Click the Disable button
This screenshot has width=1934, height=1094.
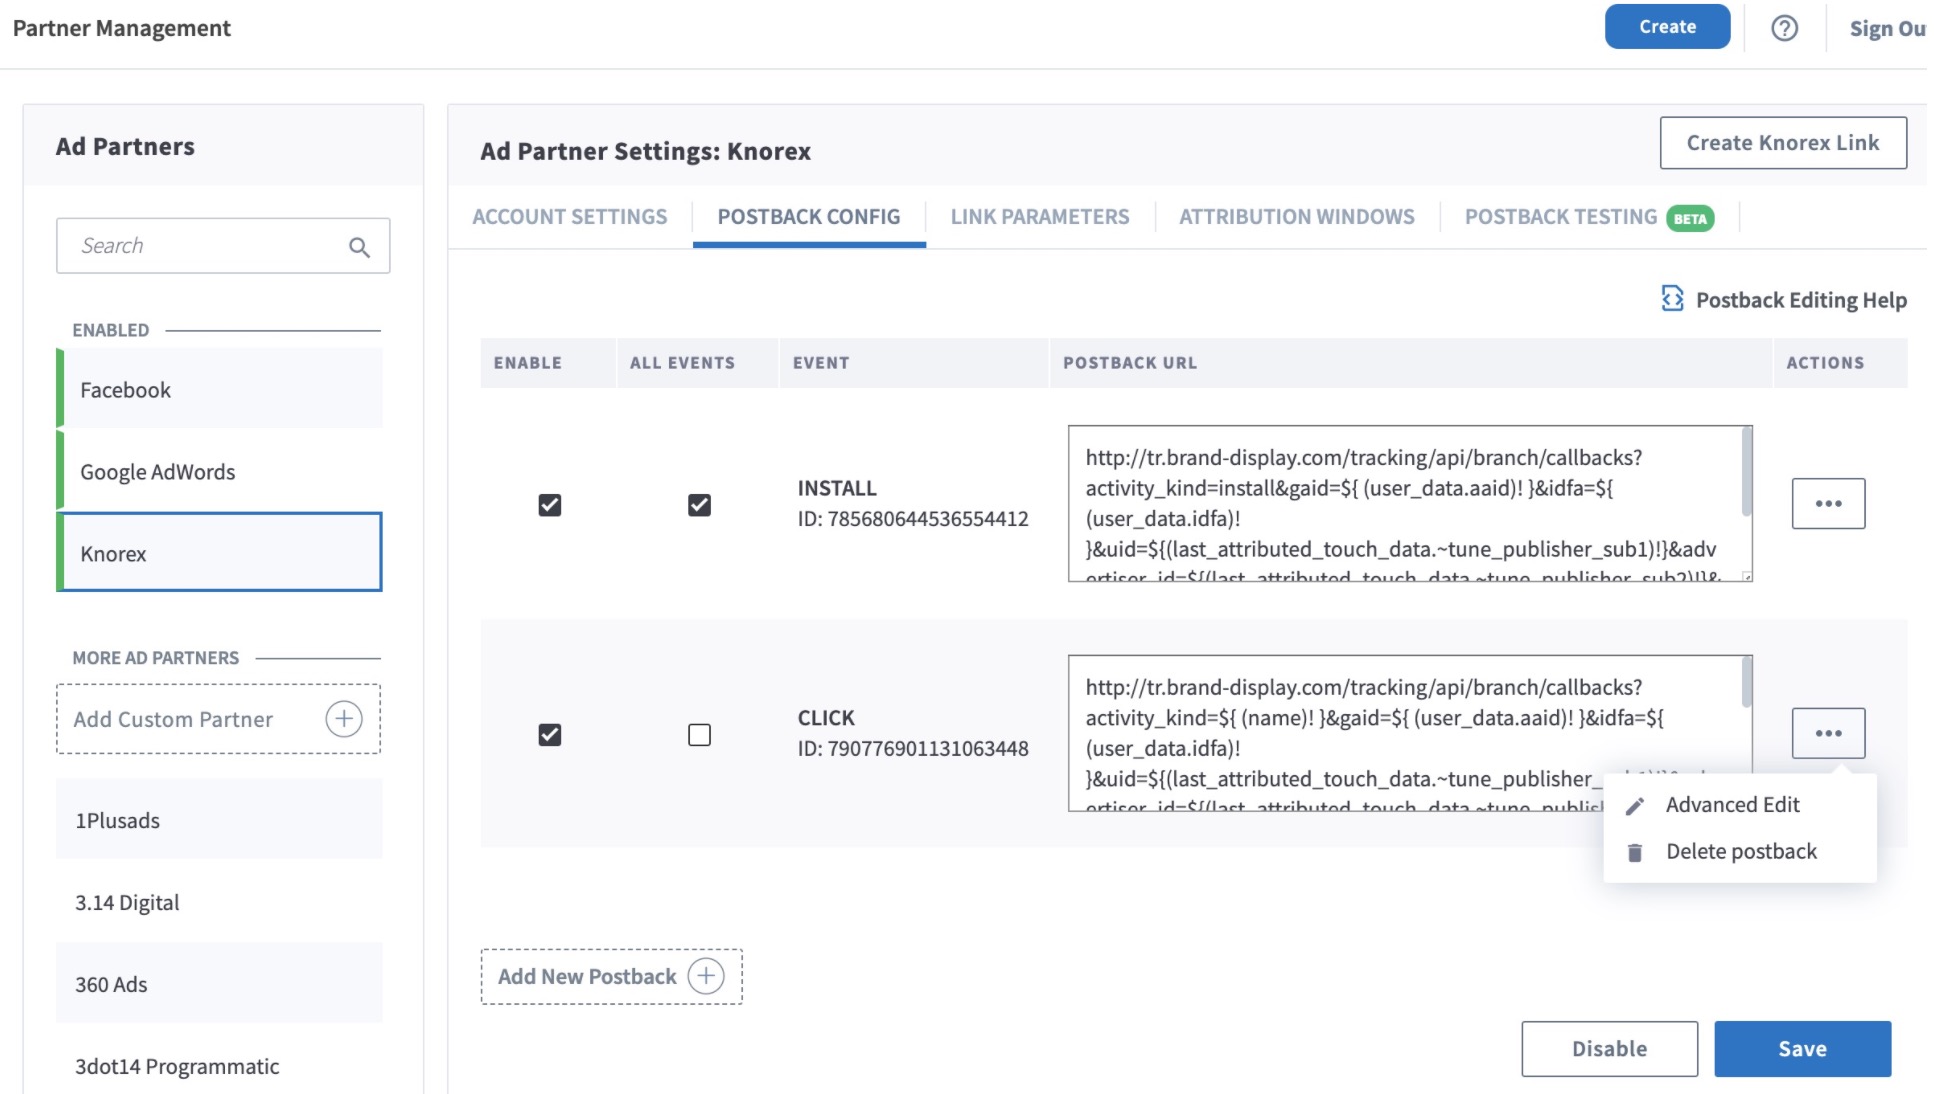coord(1609,1049)
